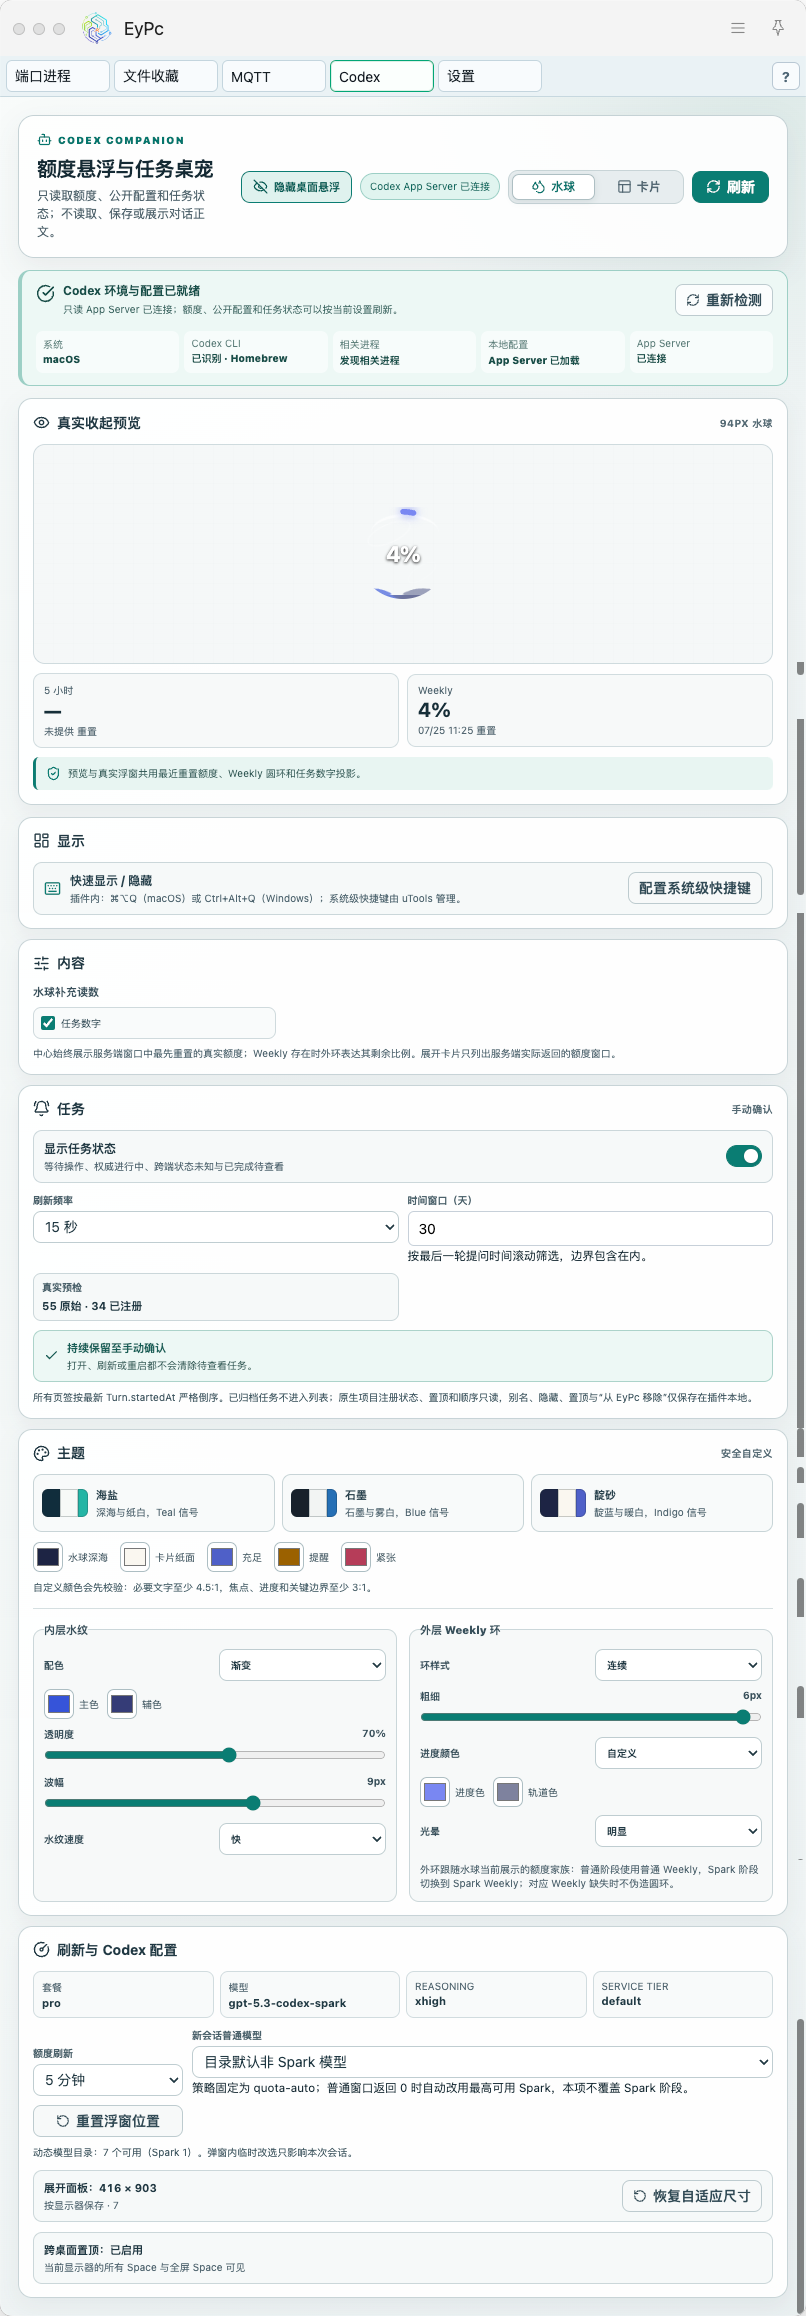Toggle the 显示任务状态 switch
This screenshot has width=806, height=2316.
(744, 1156)
